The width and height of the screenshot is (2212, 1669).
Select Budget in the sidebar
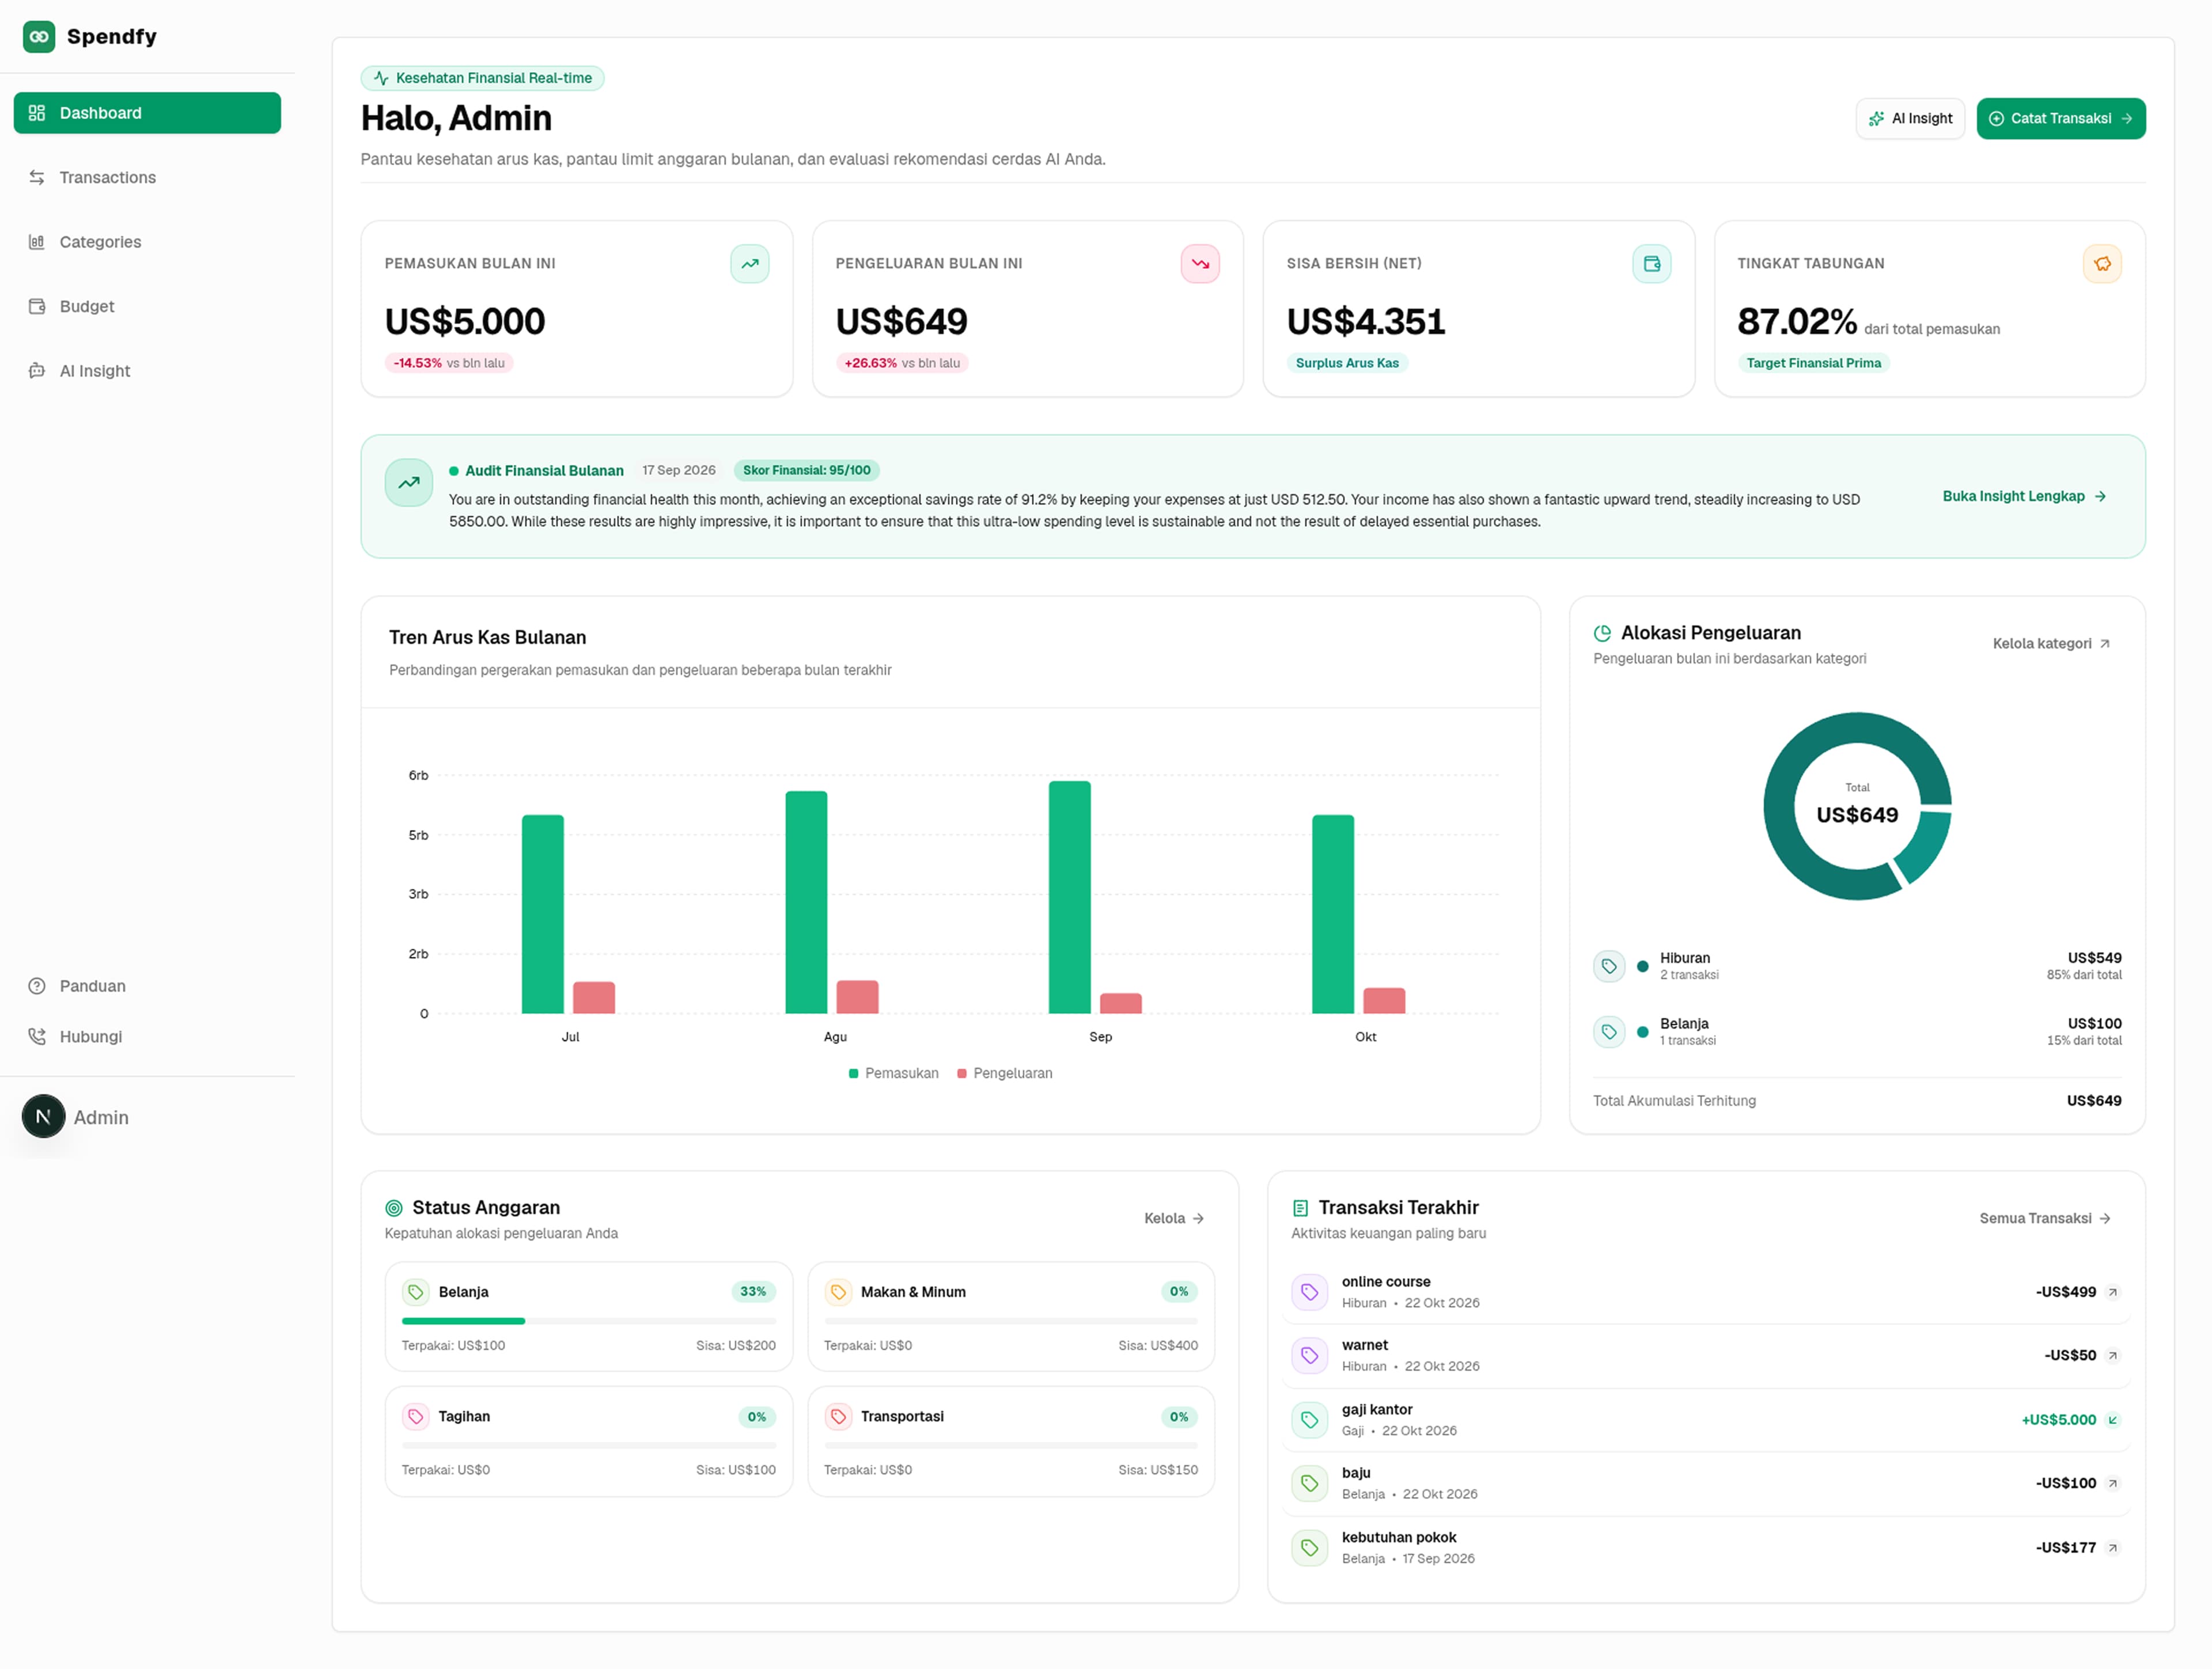147,306
